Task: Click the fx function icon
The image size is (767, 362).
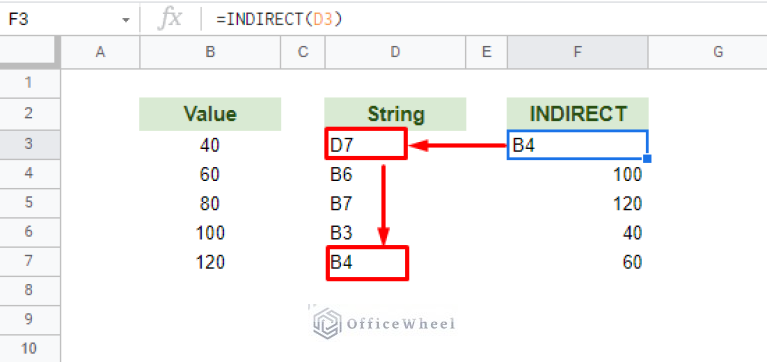Action: coord(169,19)
